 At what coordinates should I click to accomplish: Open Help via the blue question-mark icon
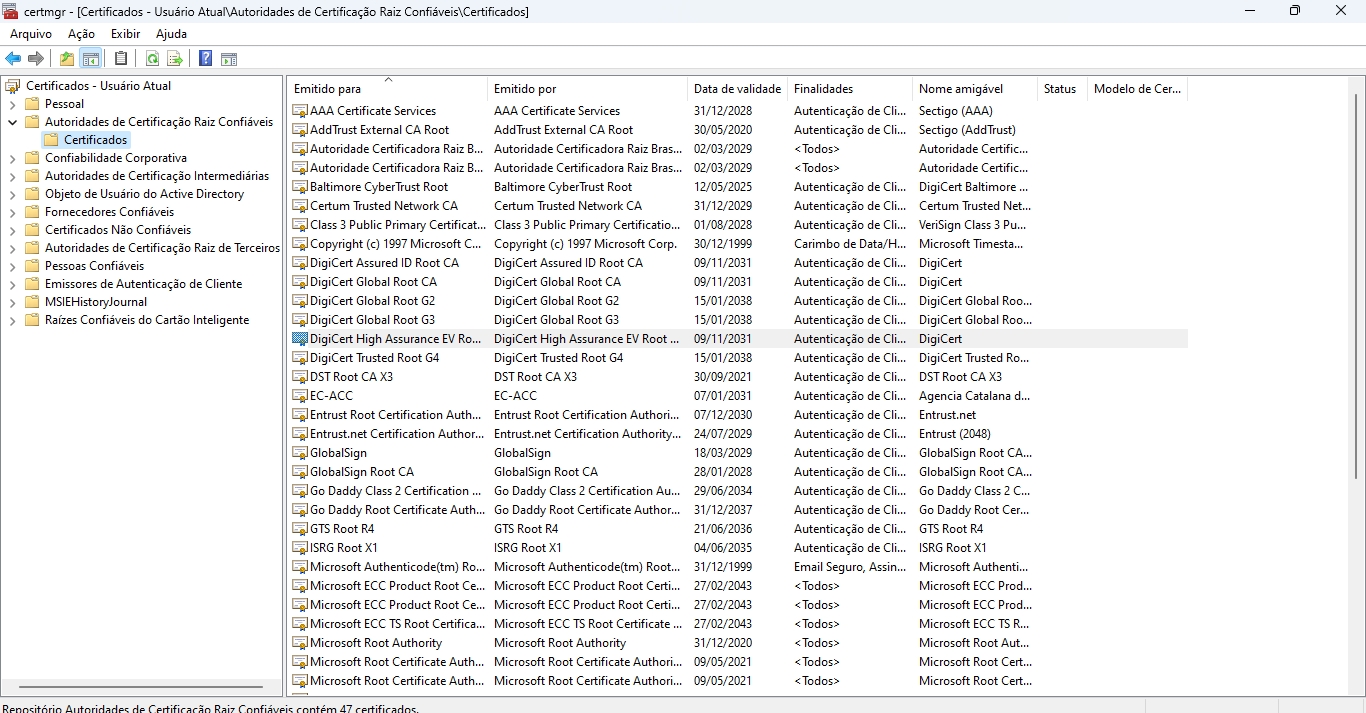(206, 59)
